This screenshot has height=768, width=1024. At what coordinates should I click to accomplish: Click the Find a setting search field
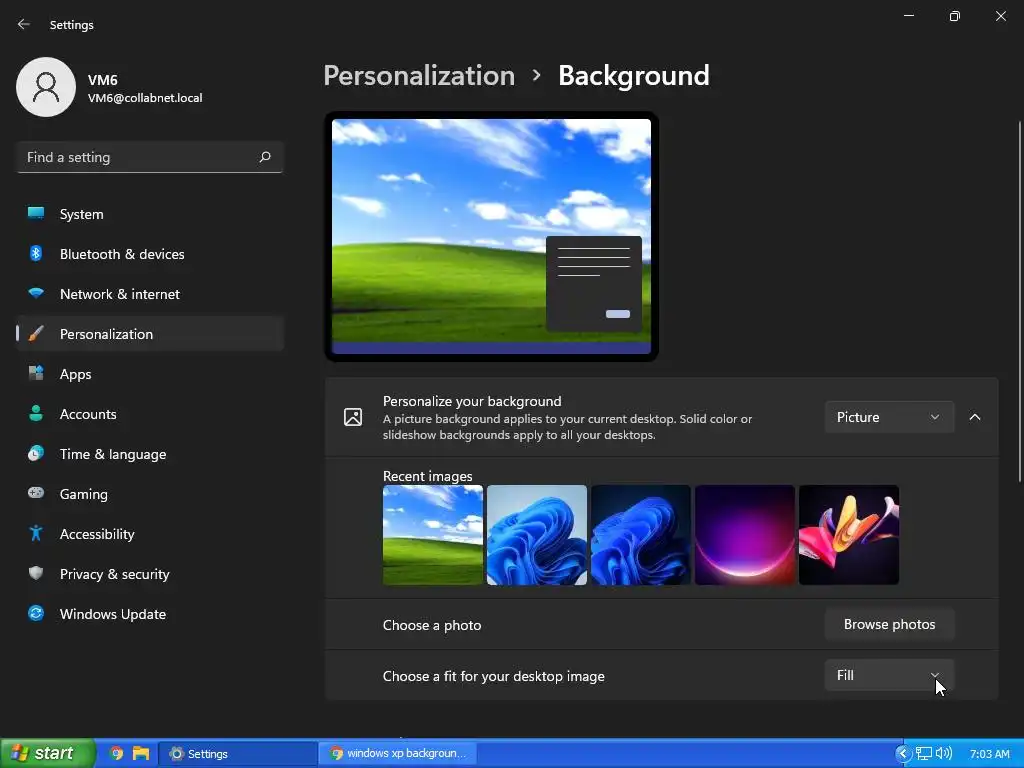(x=150, y=157)
